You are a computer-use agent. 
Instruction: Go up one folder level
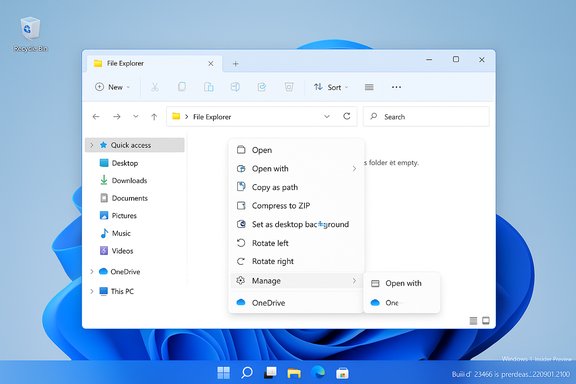pyautogui.click(x=154, y=116)
